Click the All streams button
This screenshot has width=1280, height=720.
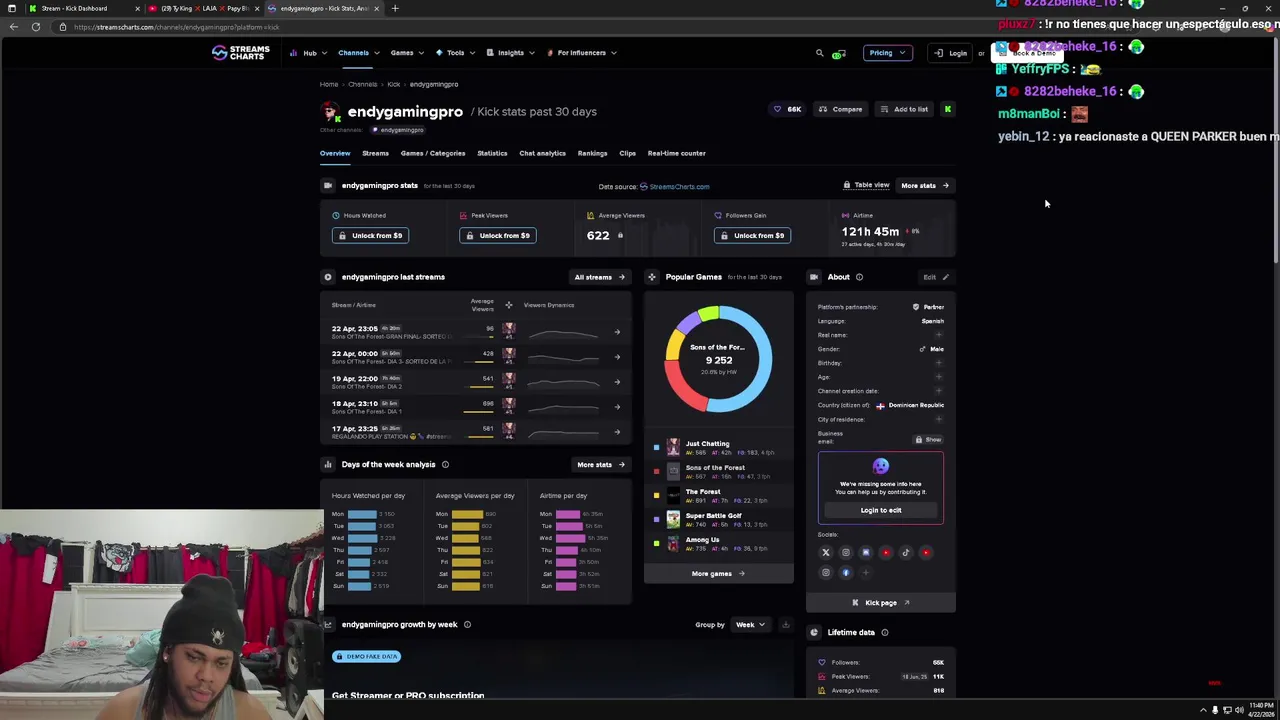[x=599, y=277]
